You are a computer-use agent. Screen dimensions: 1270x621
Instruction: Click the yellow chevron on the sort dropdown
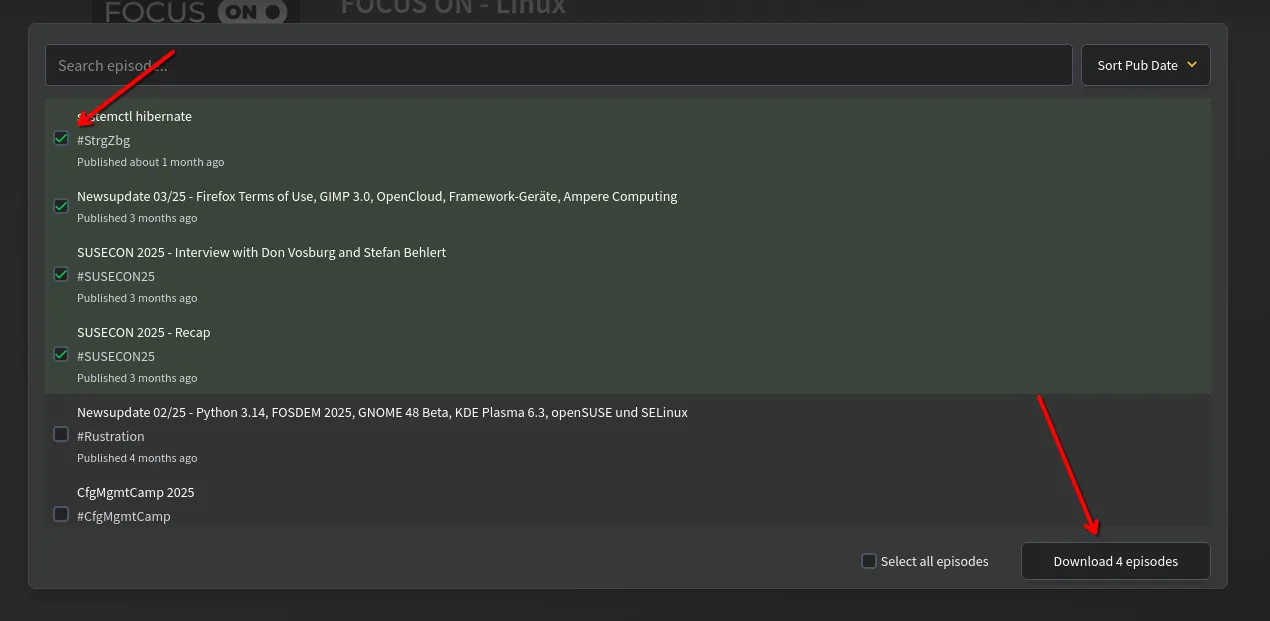[x=1191, y=65]
